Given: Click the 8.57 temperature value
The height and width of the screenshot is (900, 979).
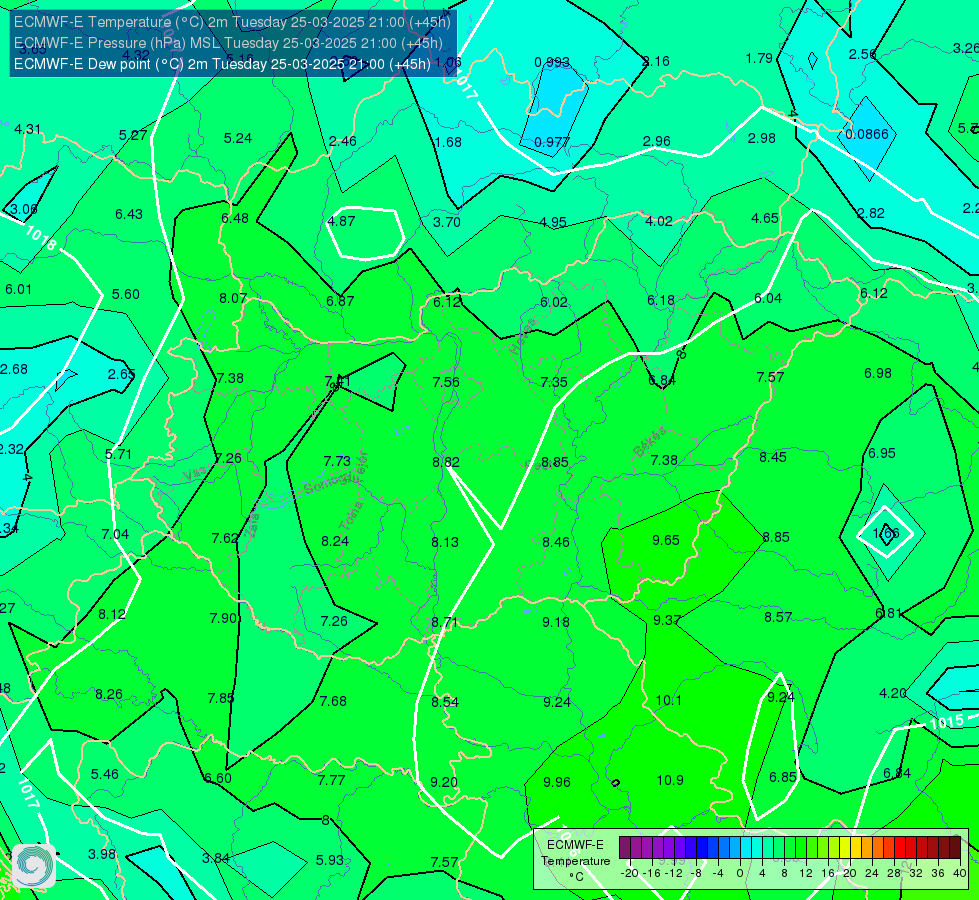Looking at the screenshot, I should click(778, 617).
